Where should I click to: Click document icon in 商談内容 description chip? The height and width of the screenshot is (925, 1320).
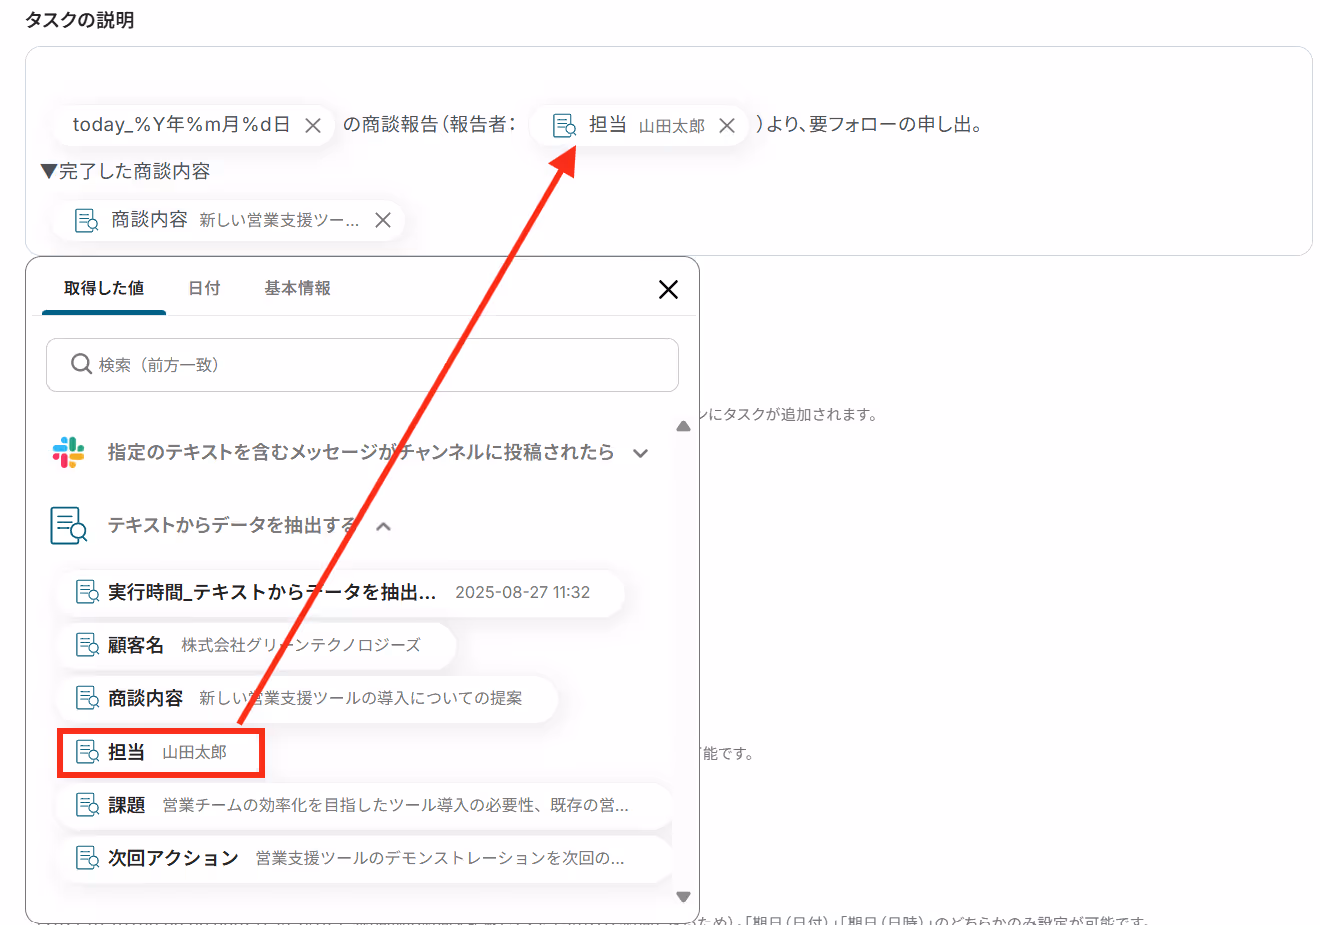(87, 220)
